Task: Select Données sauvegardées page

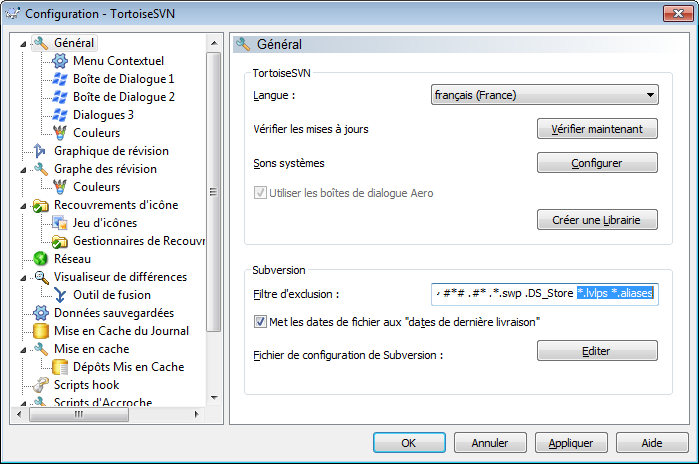Action: 114,313
